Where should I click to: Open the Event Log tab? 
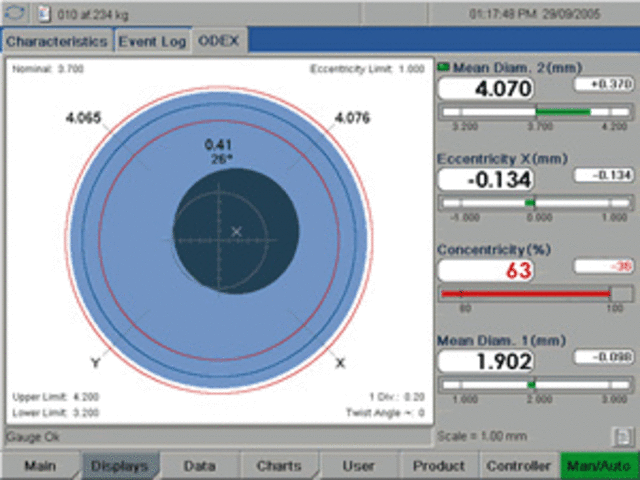click(x=151, y=42)
